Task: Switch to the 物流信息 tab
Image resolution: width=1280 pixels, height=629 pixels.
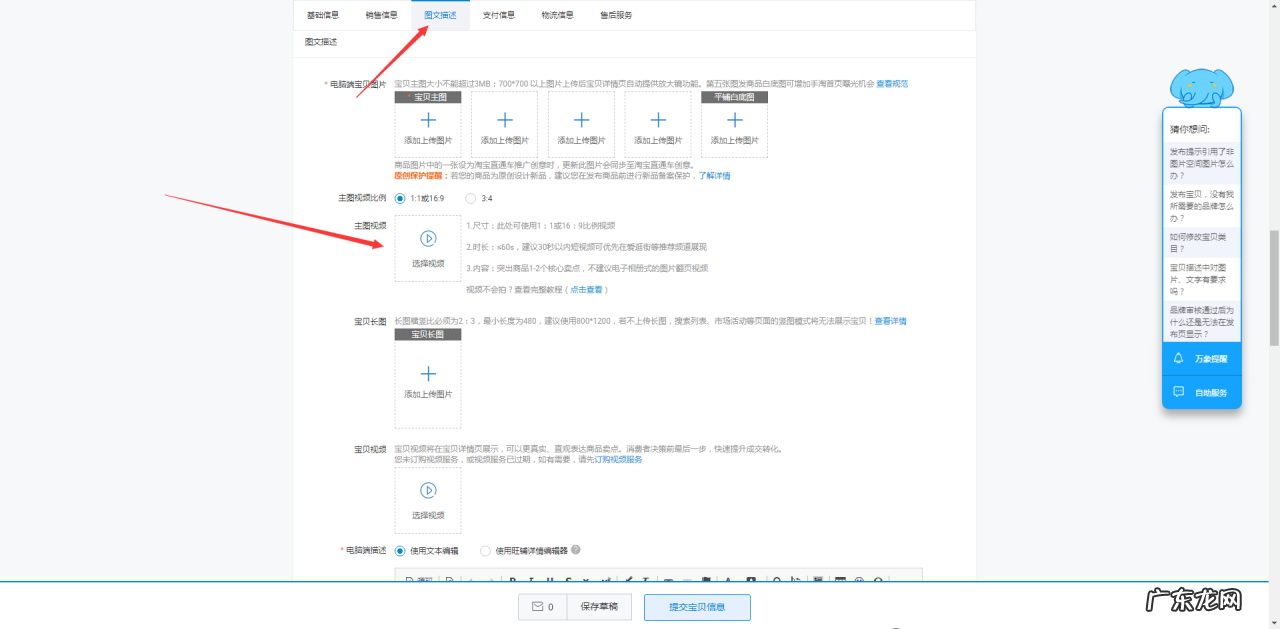Action: 556,15
